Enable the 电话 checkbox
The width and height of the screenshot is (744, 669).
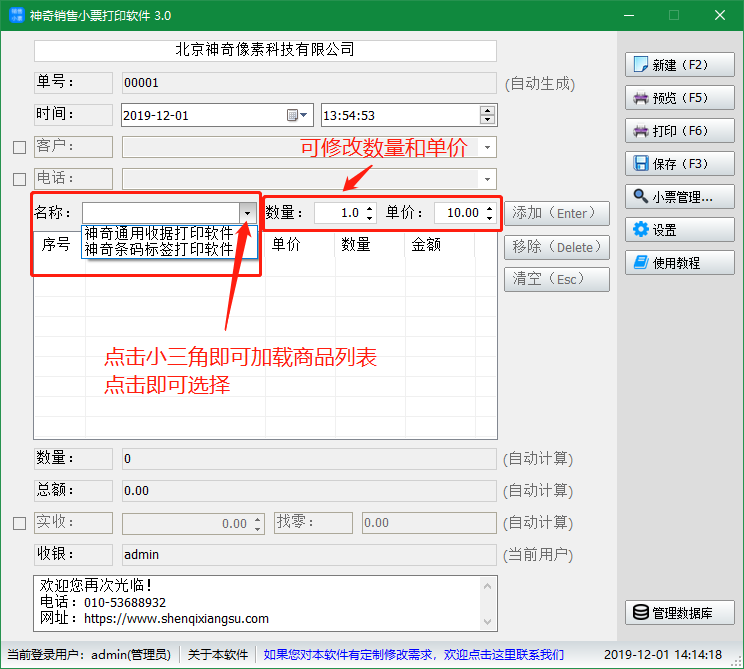19,179
